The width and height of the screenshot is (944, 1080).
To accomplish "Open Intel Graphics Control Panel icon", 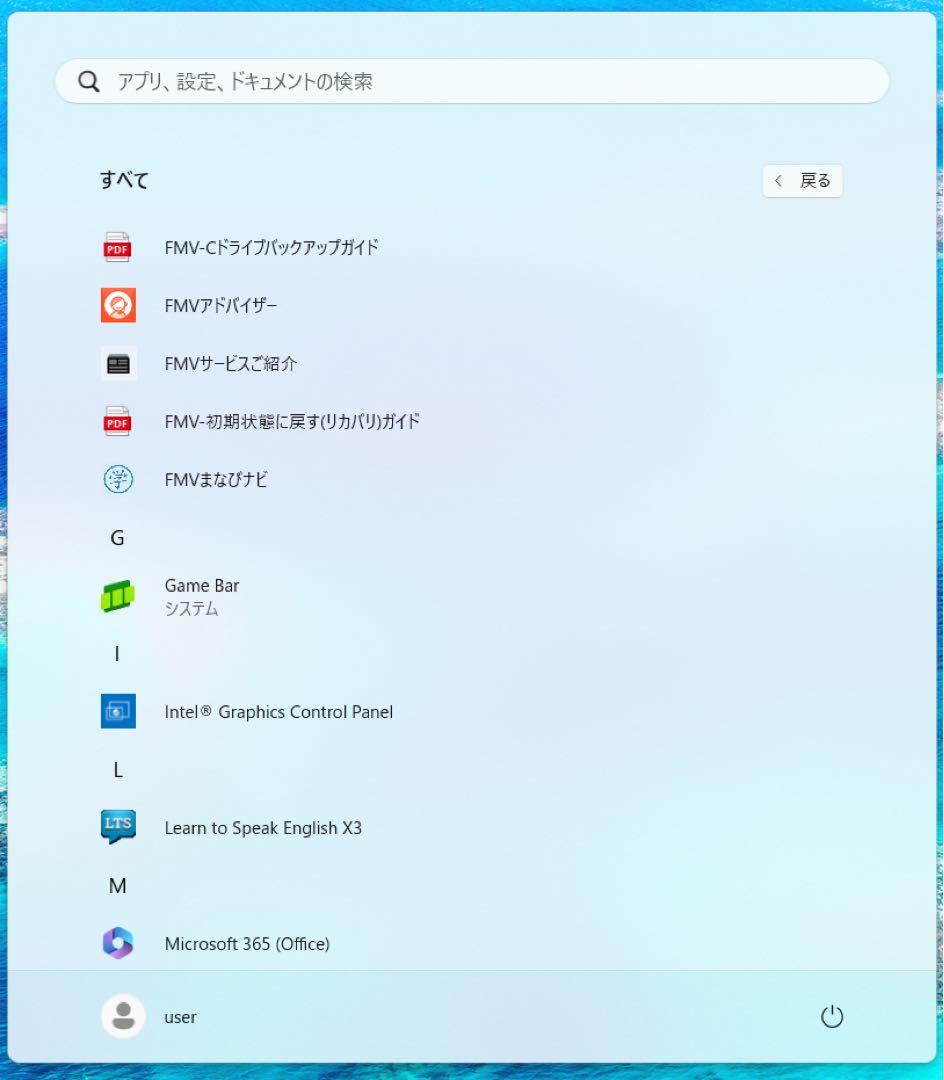I will (x=118, y=712).
